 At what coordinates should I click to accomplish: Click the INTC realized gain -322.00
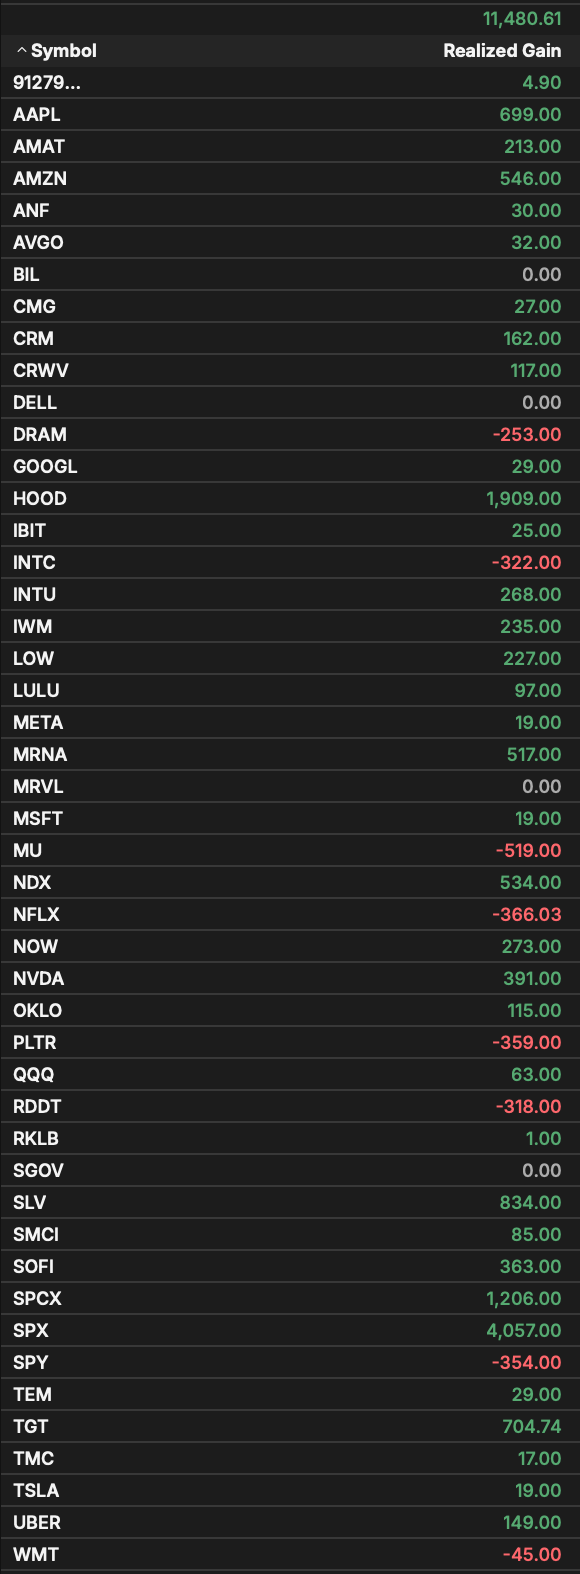tap(527, 563)
